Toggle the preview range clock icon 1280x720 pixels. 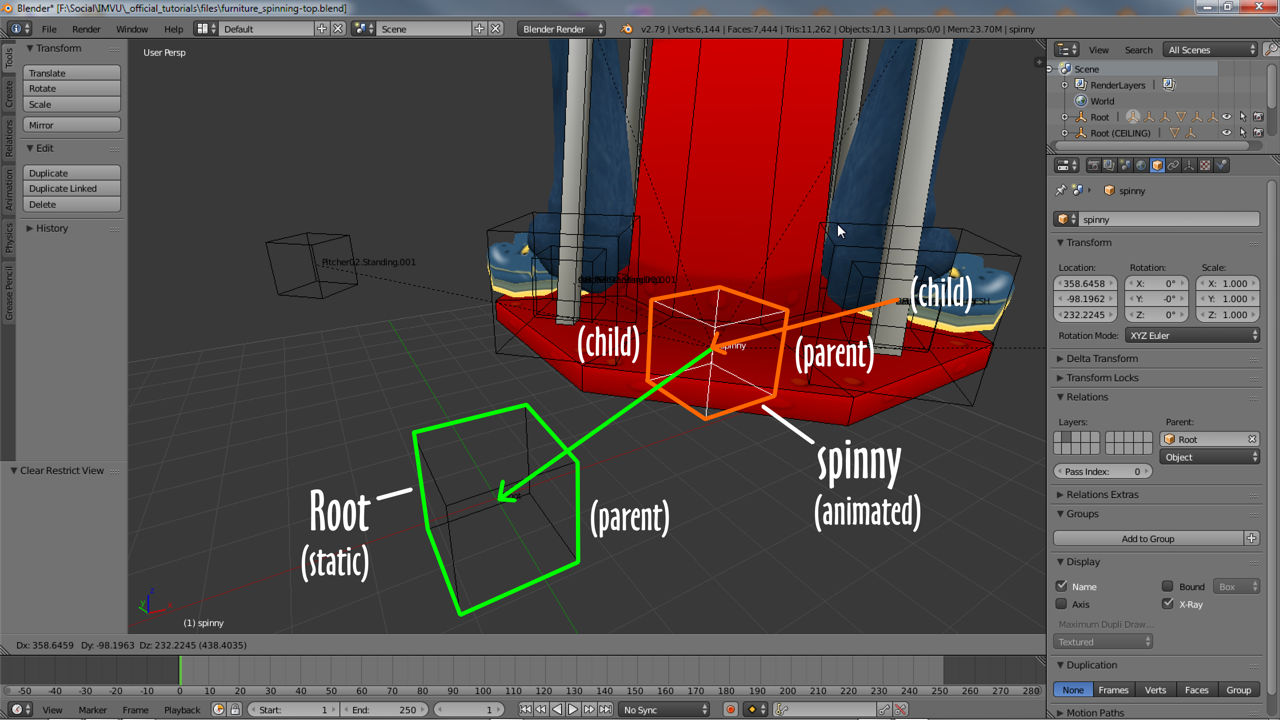pyautogui.click(x=219, y=709)
